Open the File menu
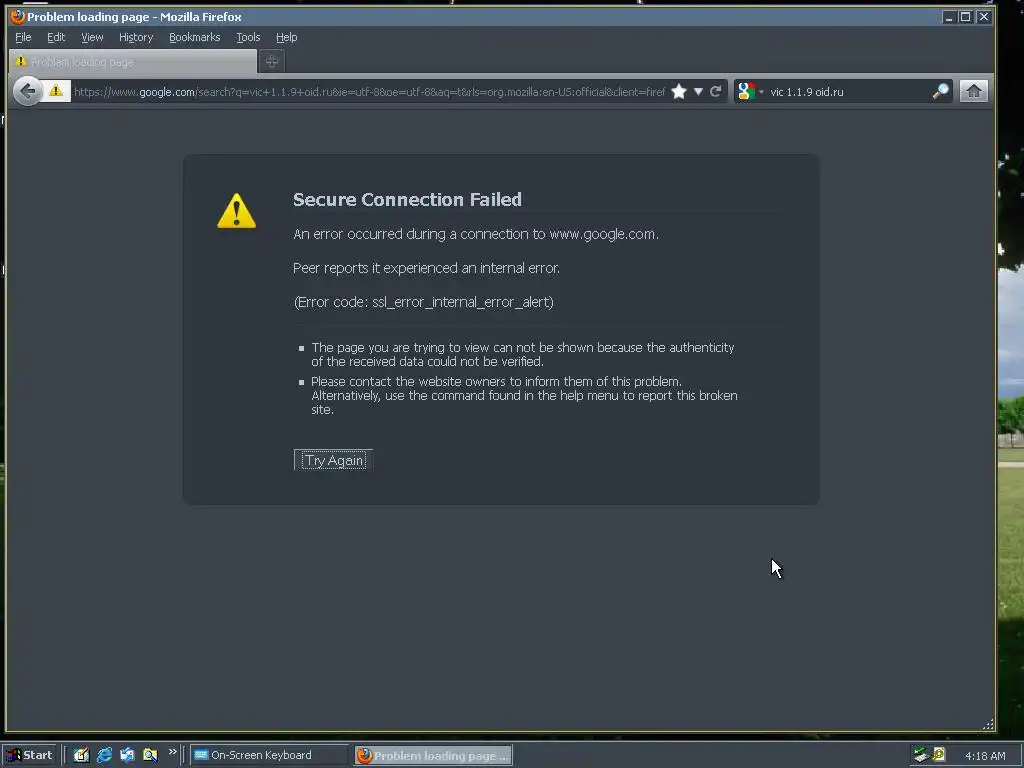This screenshot has height=768, width=1024. pos(23,37)
